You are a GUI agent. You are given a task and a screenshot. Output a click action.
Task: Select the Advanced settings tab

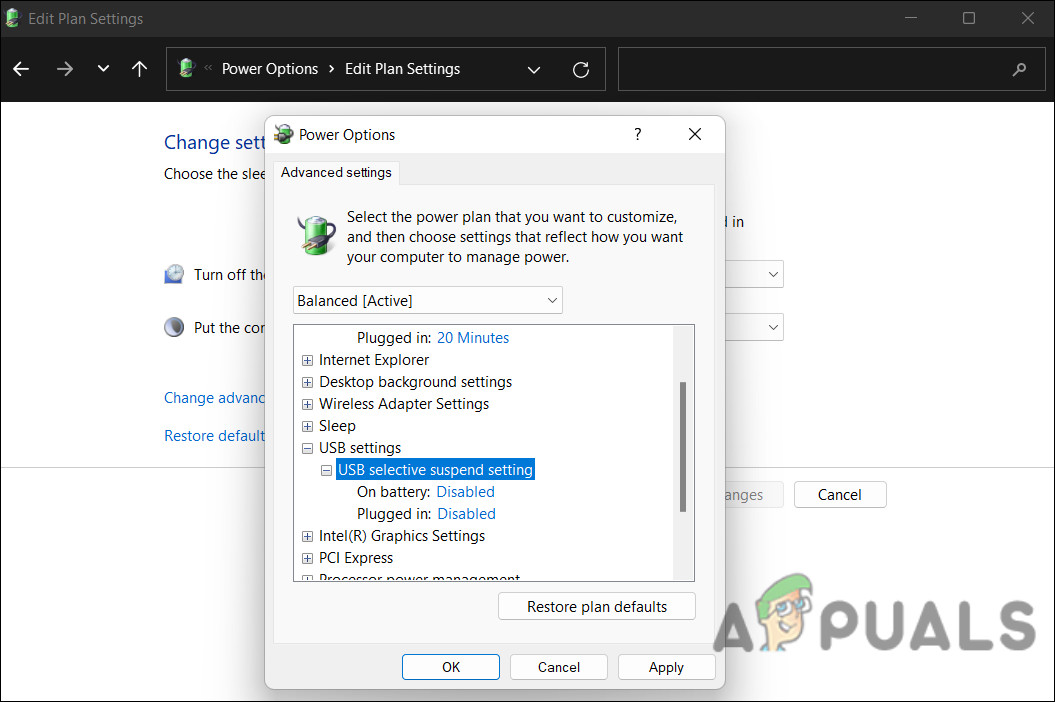335,172
